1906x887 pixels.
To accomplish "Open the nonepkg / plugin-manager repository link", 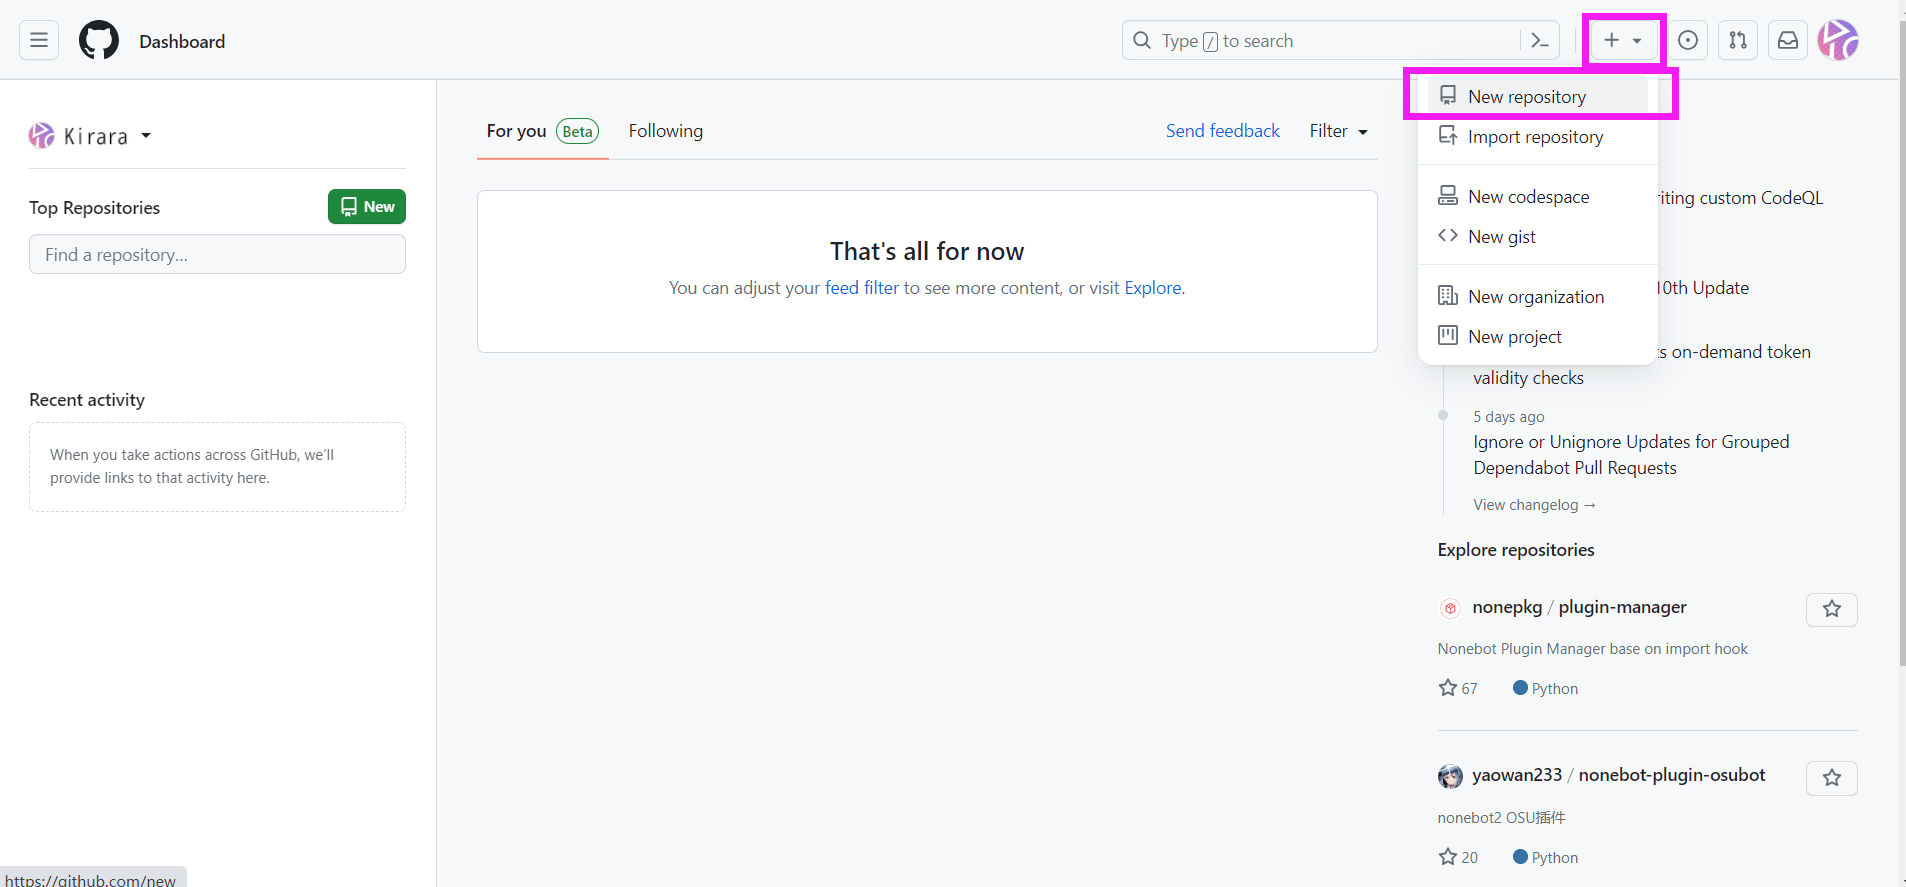I will pyautogui.click(x=1579, y=607).
